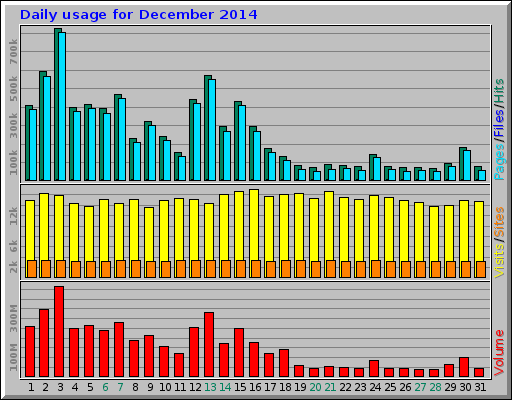The height and width of the screenshot is (400, 512).
Task: Click the 700k y-axis label
Action: click(x=13, y=51)
